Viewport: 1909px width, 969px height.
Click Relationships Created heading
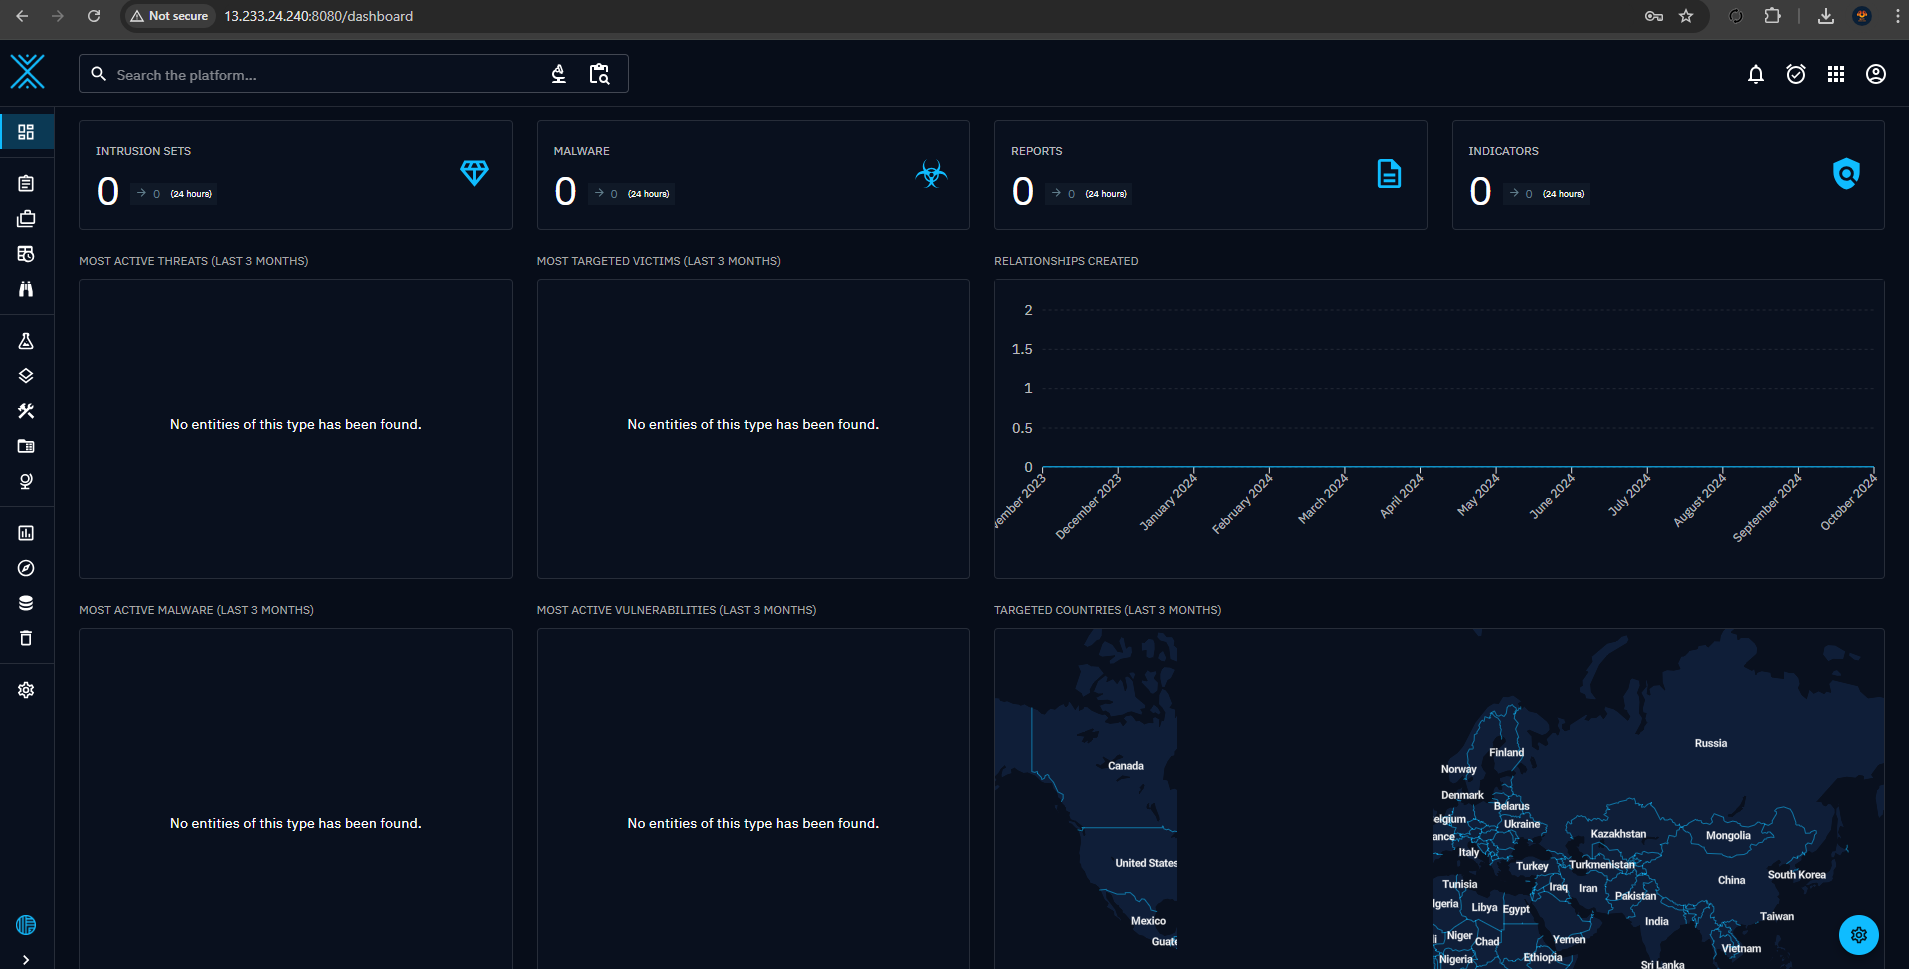[1066, 261]
